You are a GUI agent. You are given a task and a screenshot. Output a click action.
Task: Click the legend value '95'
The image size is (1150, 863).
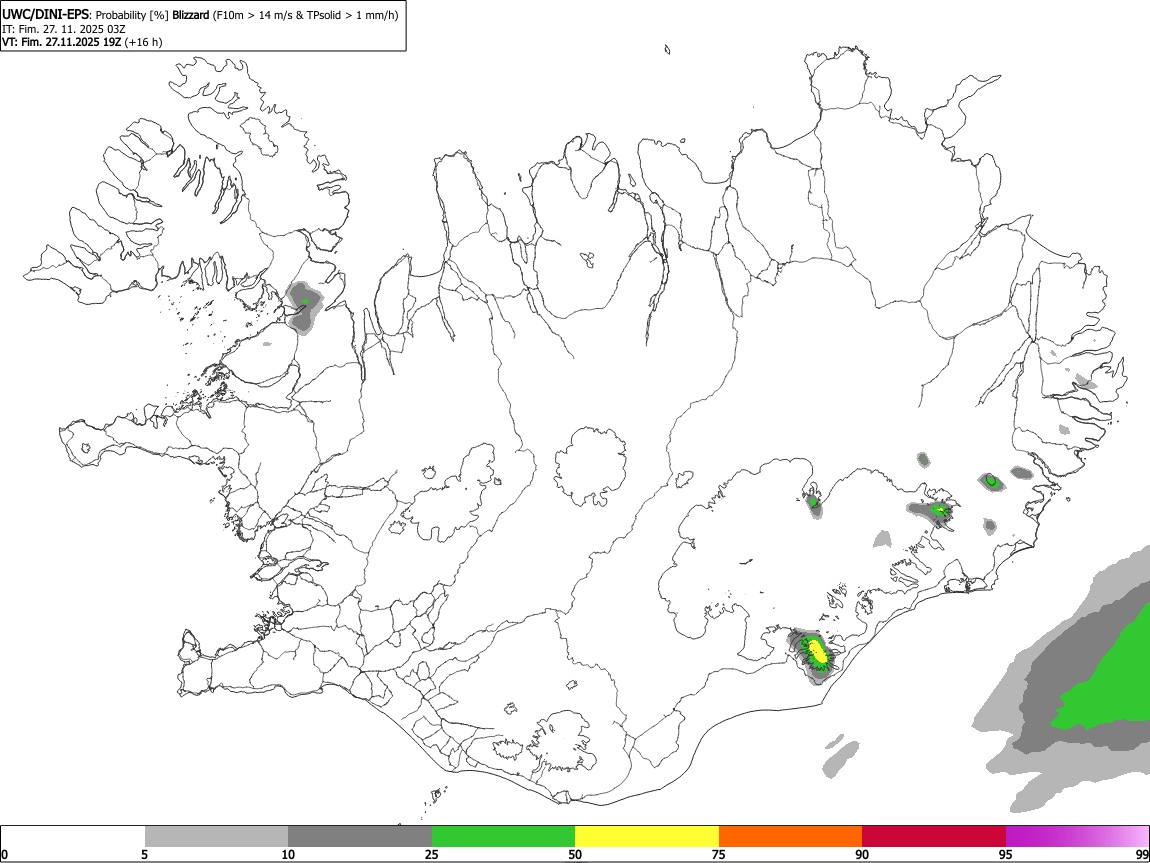pyautogui.click(x=1006, y=855)
